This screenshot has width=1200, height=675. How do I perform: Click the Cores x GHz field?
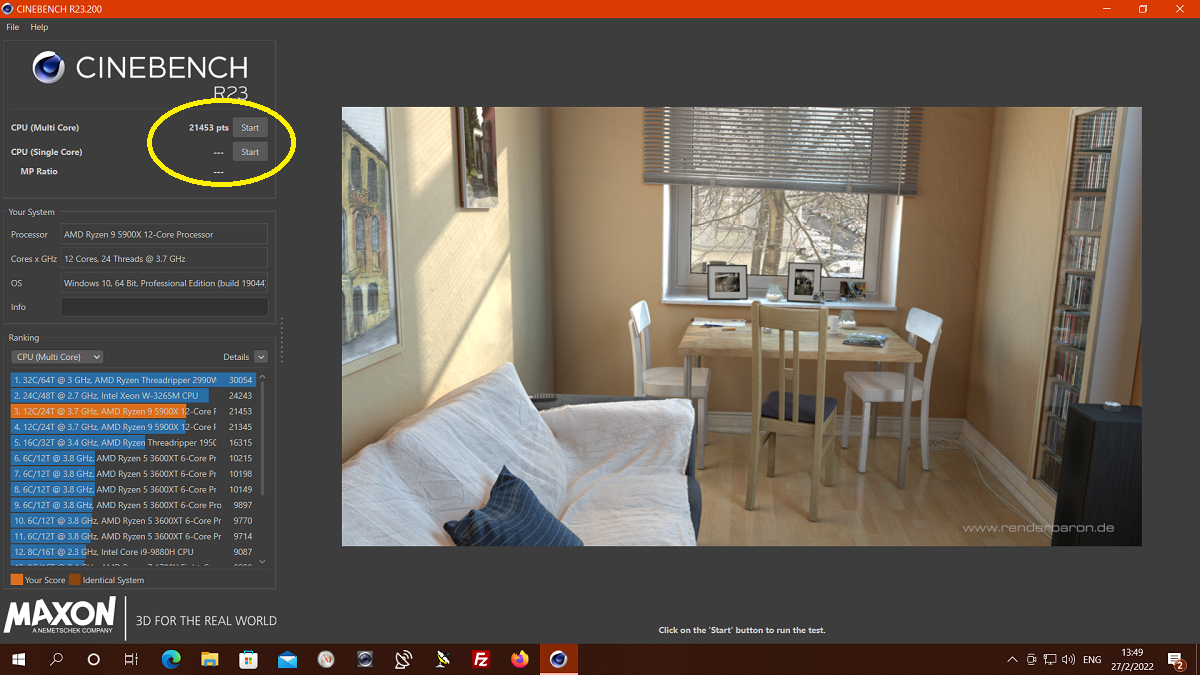coord(164,258)
